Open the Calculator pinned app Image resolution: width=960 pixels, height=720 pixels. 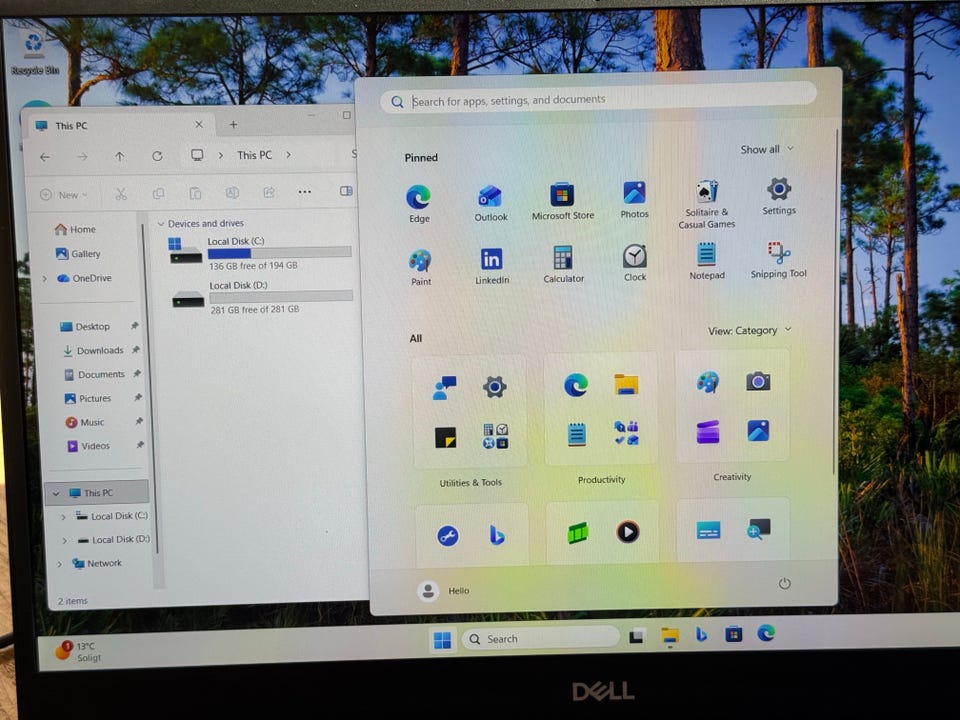click(563, 264)
